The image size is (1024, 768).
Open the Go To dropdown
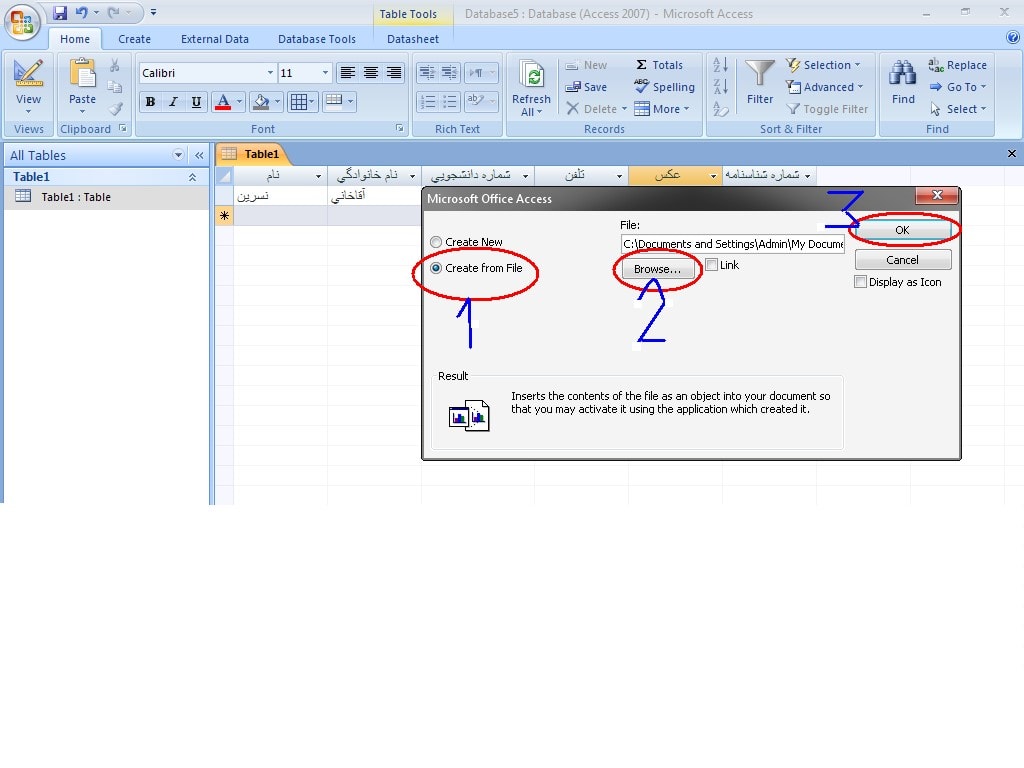click(x=957, y=87)
